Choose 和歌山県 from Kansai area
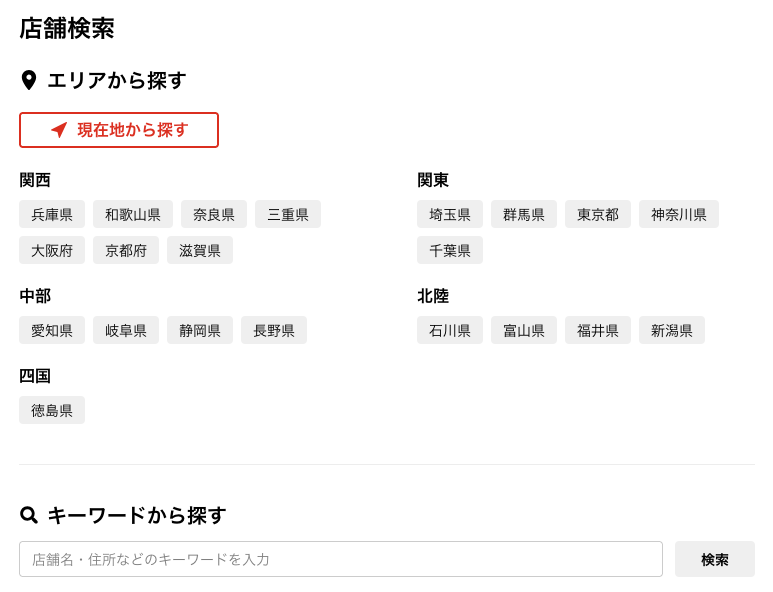 [x=133, y=214]
